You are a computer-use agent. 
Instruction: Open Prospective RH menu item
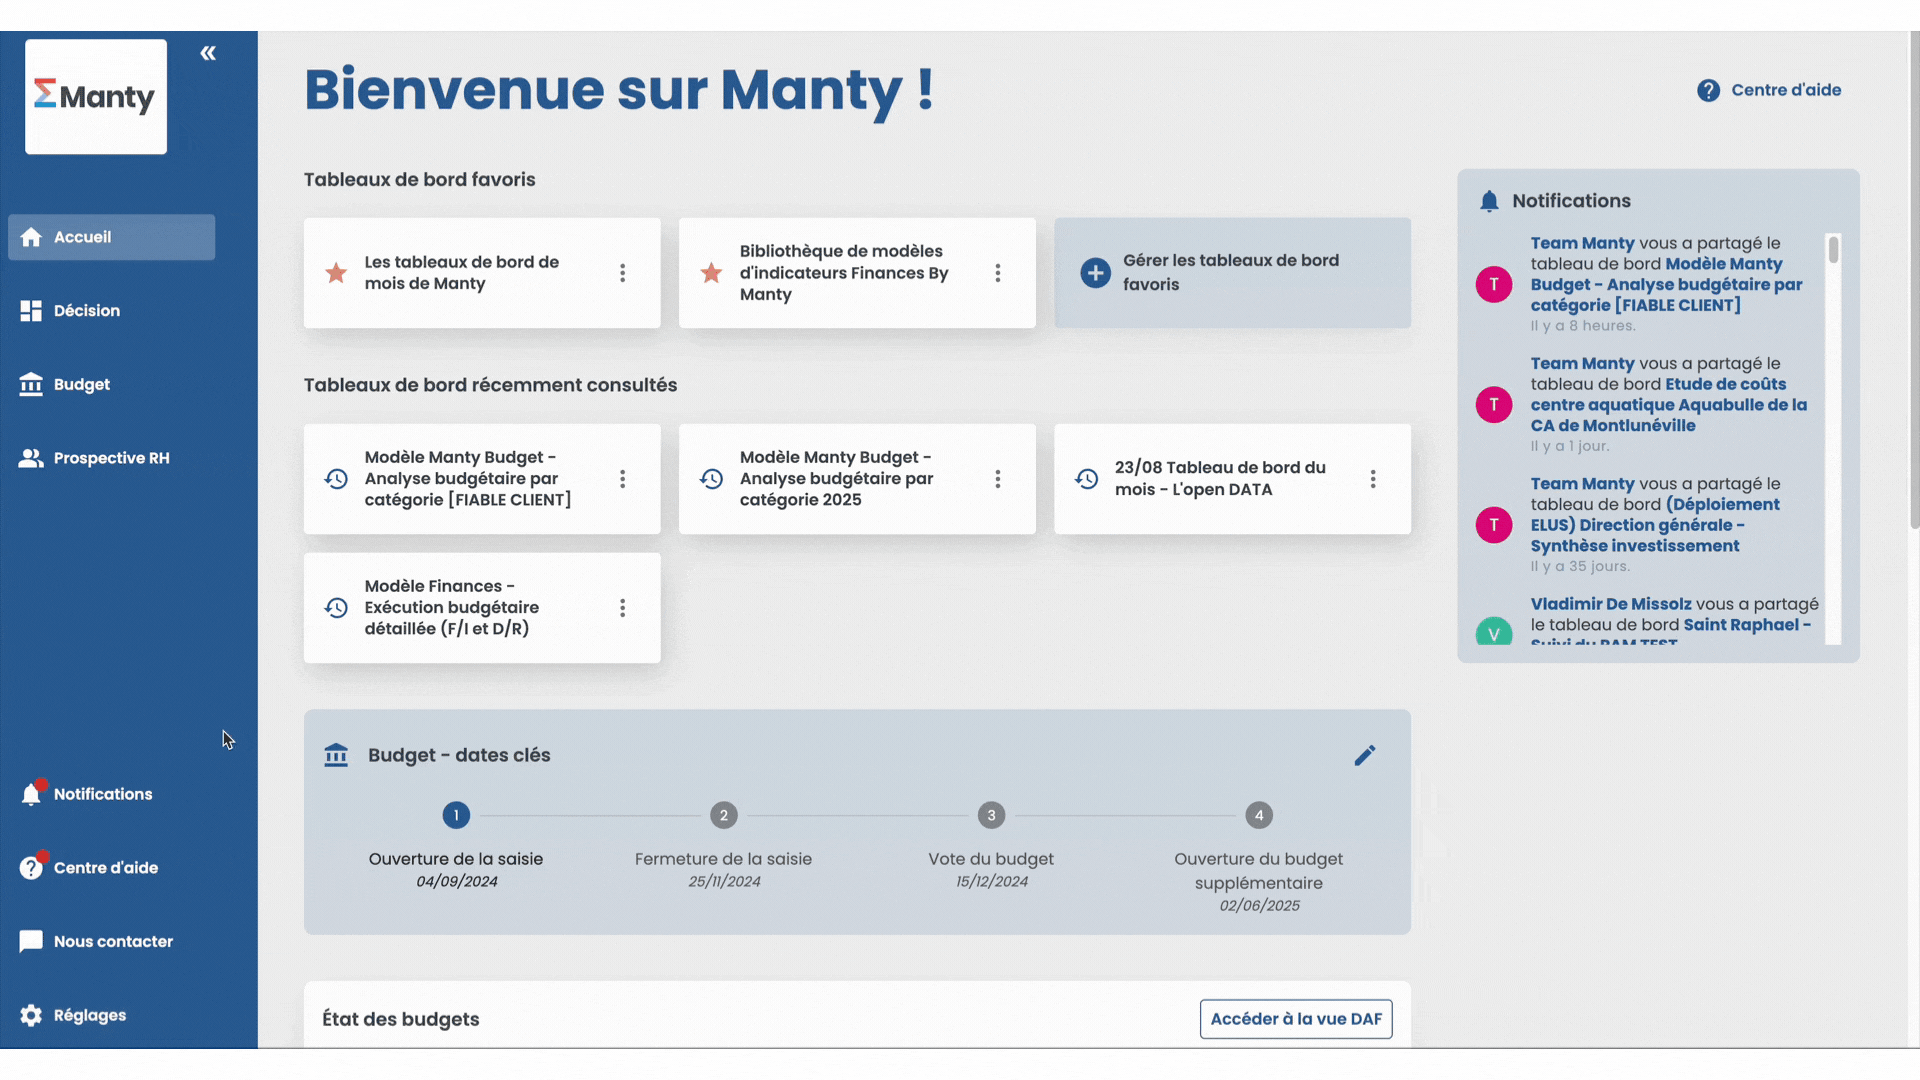point(111,458)
